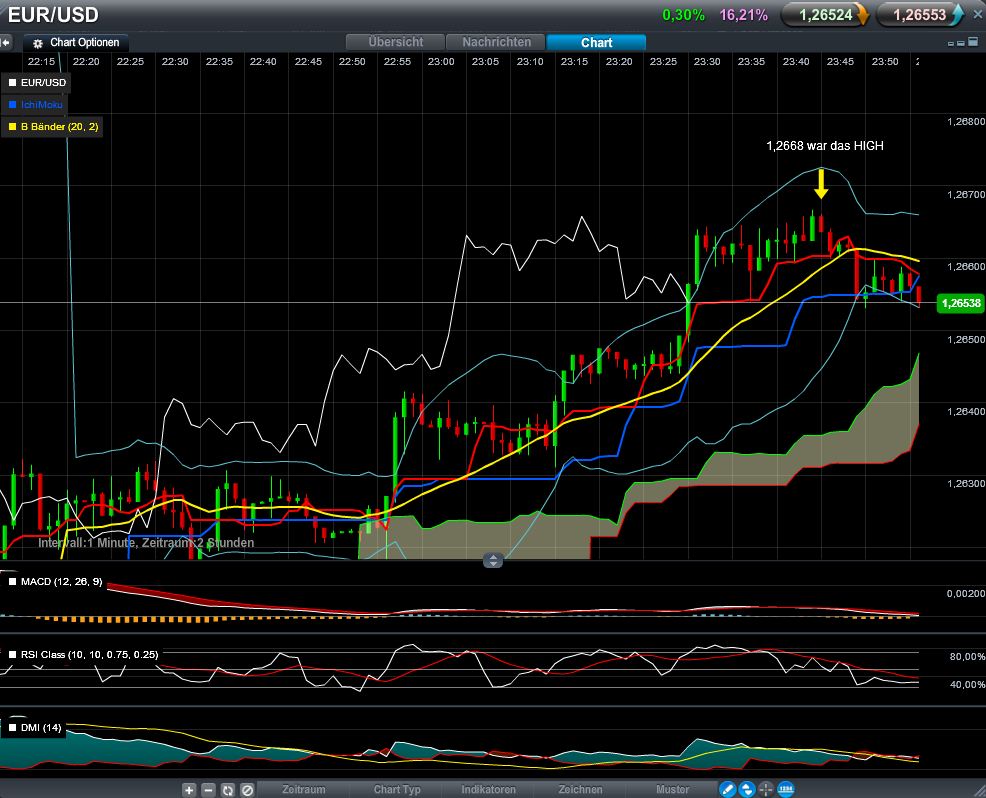Click the 1,26300 price axis label
This screenshot has width=986, height=798.
tap(966, 484)
